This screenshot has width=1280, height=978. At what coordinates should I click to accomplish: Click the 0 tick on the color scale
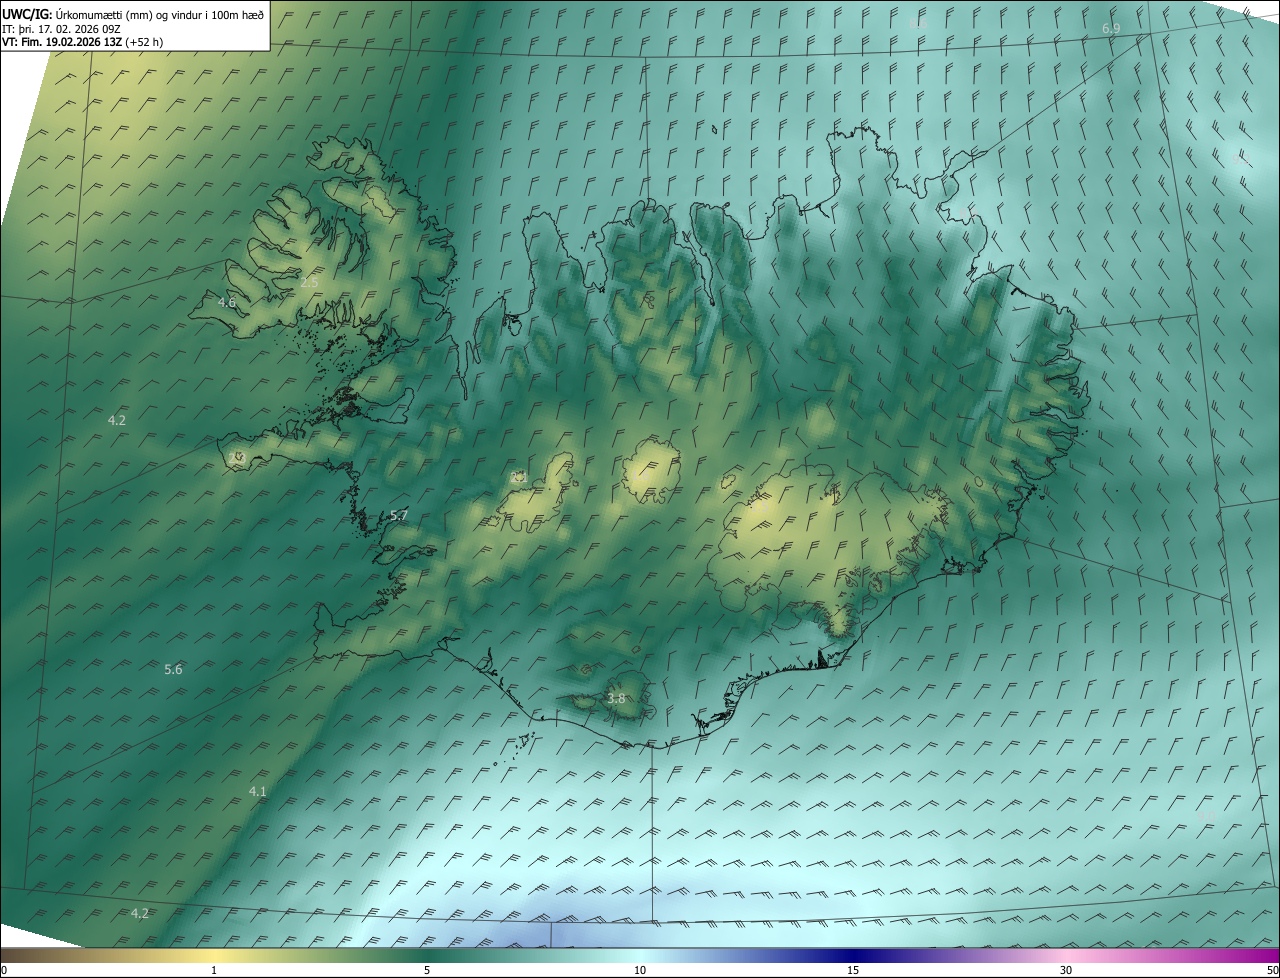[4, 970]
